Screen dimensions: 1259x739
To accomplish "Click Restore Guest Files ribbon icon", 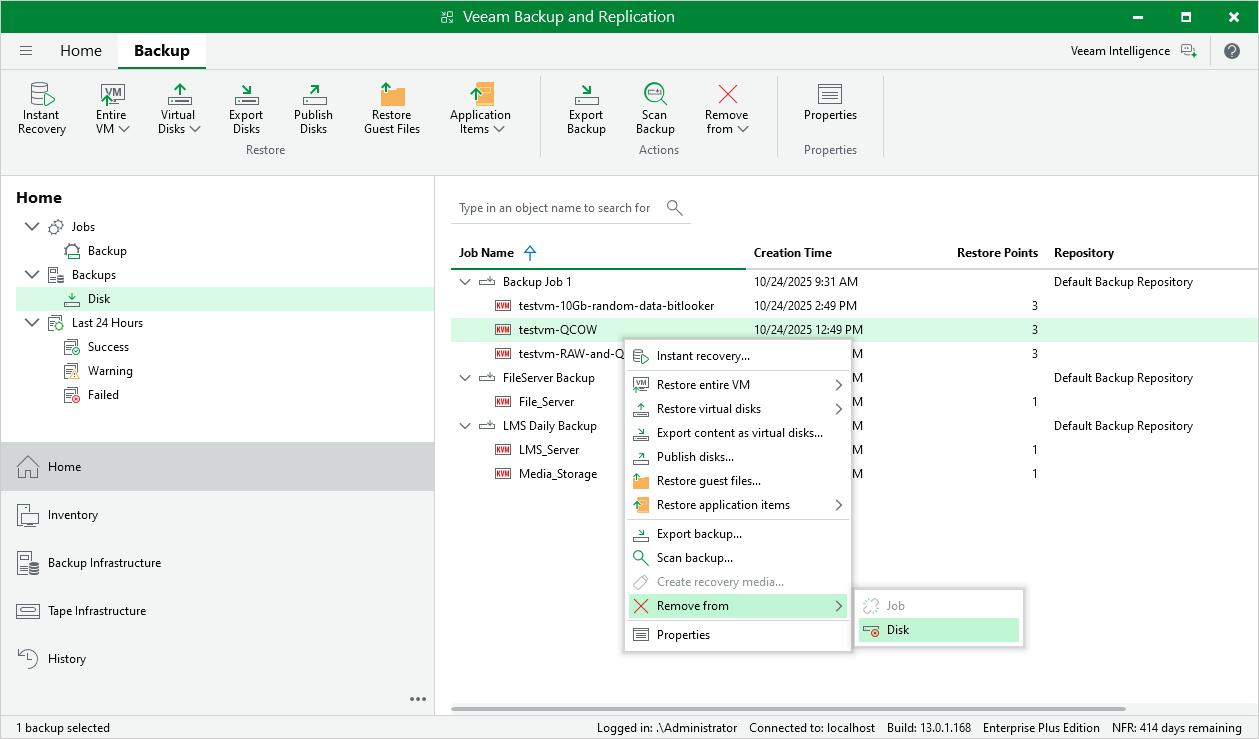I will (x=392, y=108).
